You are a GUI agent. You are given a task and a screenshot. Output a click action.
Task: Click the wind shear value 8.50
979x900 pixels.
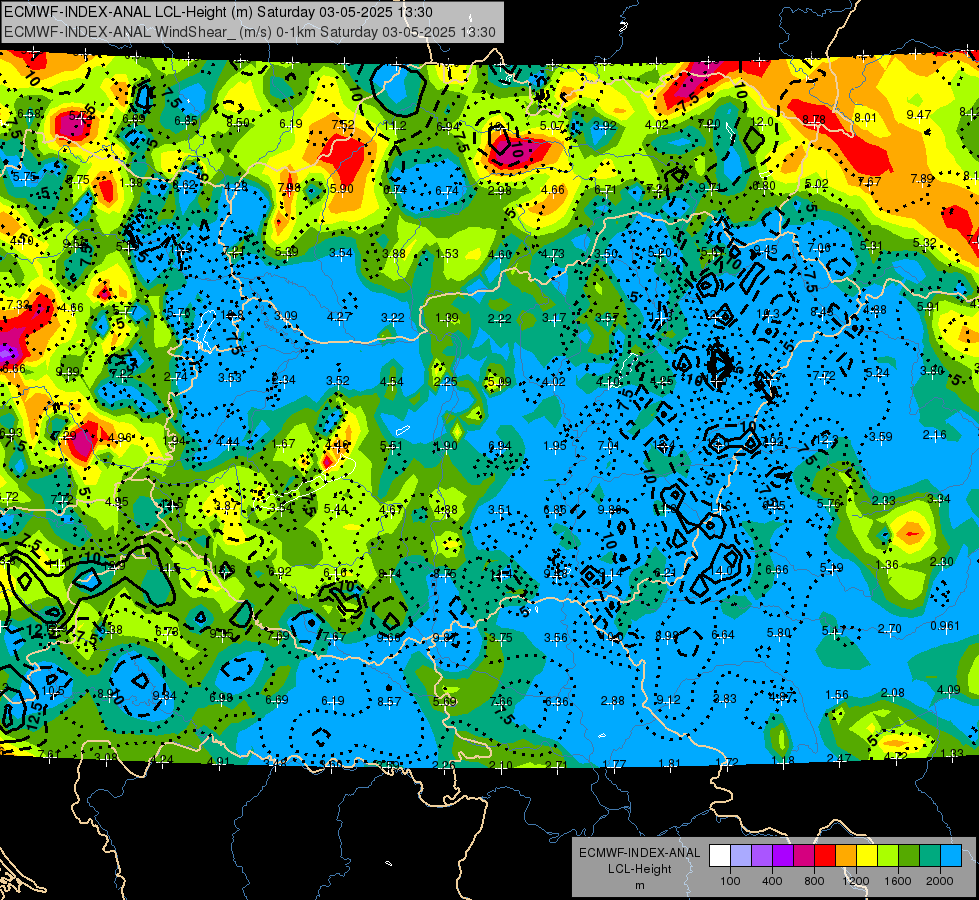(x=237, y=122)
